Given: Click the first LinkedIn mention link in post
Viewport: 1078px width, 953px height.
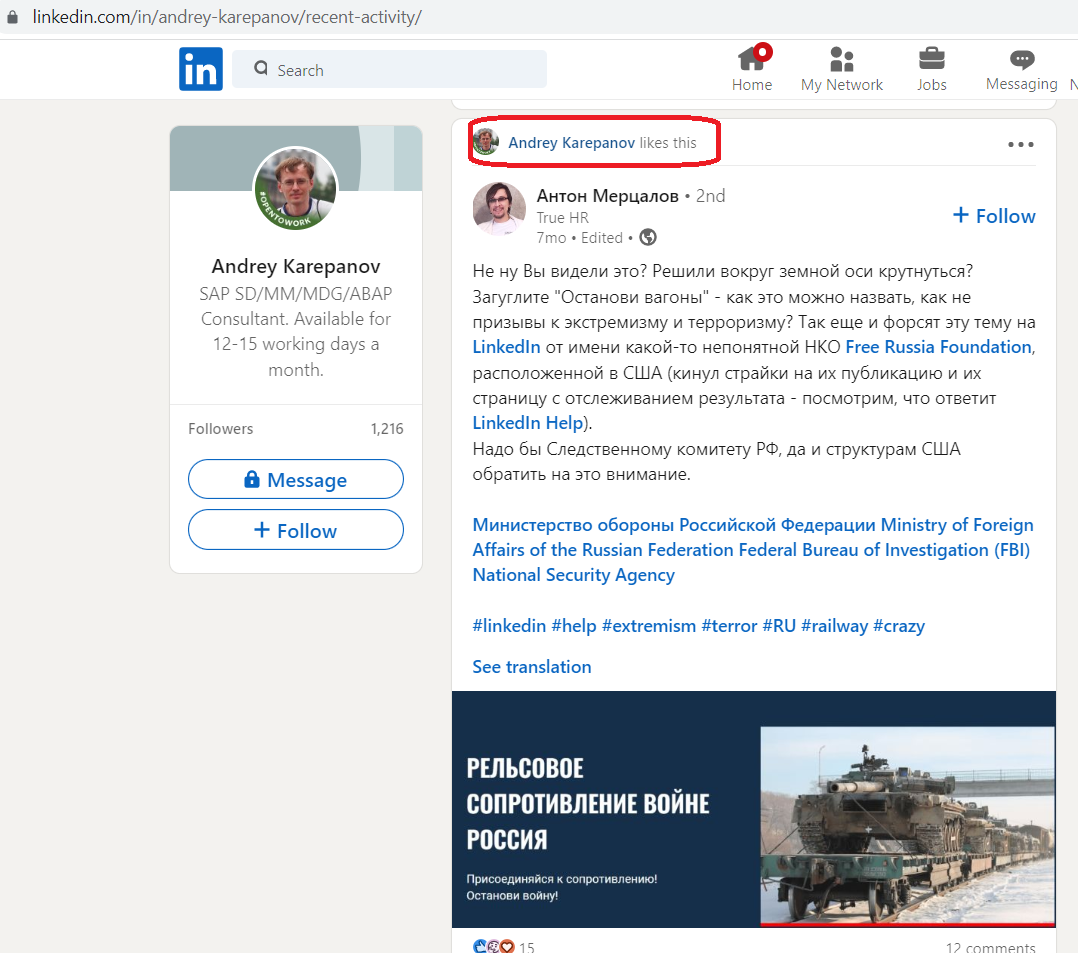Looking at the screenshot, I should pyautogui.click(x=506, y=347).
